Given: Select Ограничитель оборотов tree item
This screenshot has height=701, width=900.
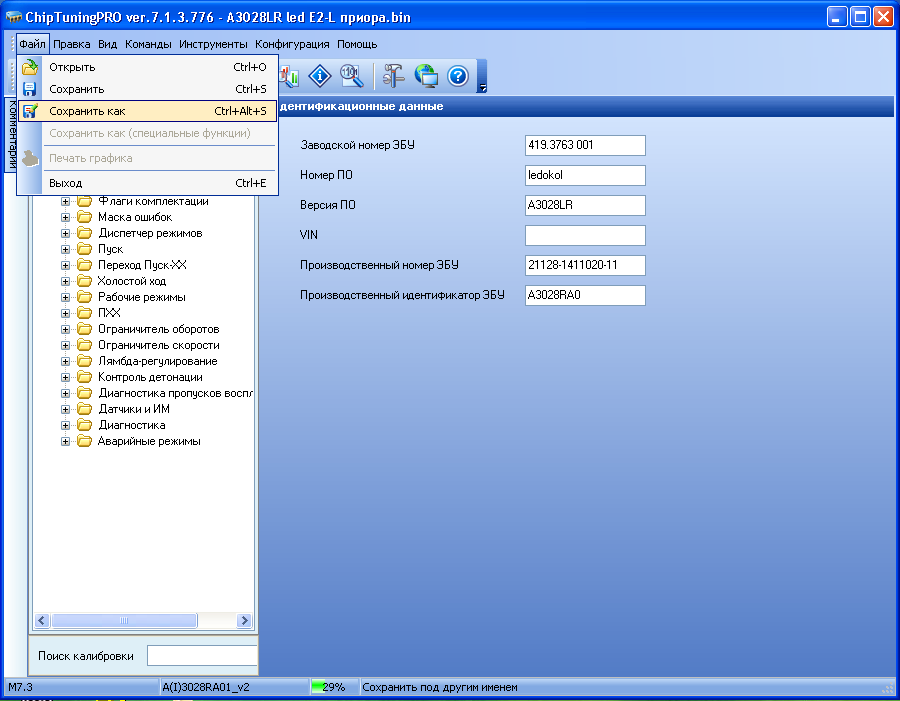Looking at the screenshot, I should 158,329.
